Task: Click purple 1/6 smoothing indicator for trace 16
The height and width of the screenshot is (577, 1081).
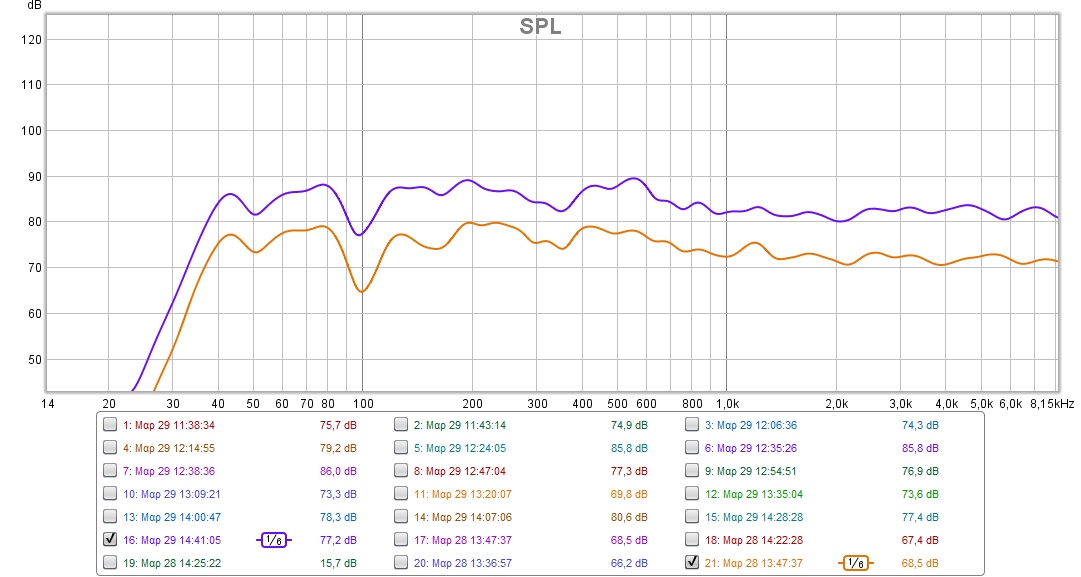Action: click(274, 540)
